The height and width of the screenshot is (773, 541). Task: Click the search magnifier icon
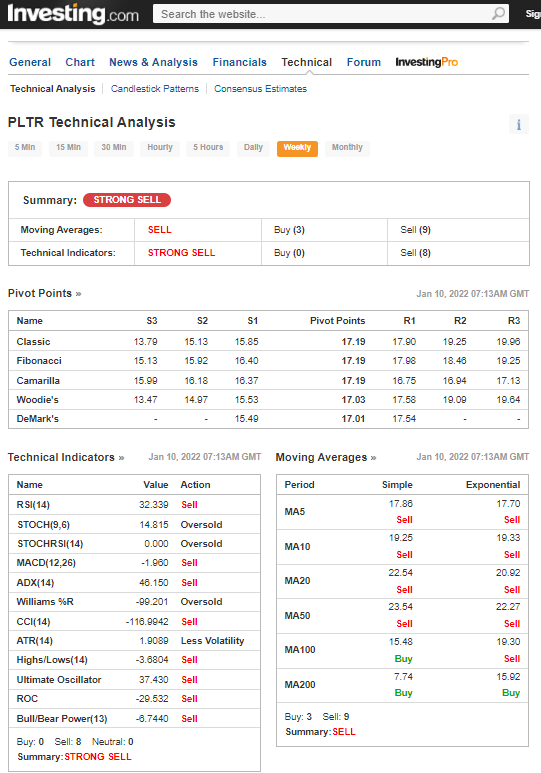[x=499, y=13]
